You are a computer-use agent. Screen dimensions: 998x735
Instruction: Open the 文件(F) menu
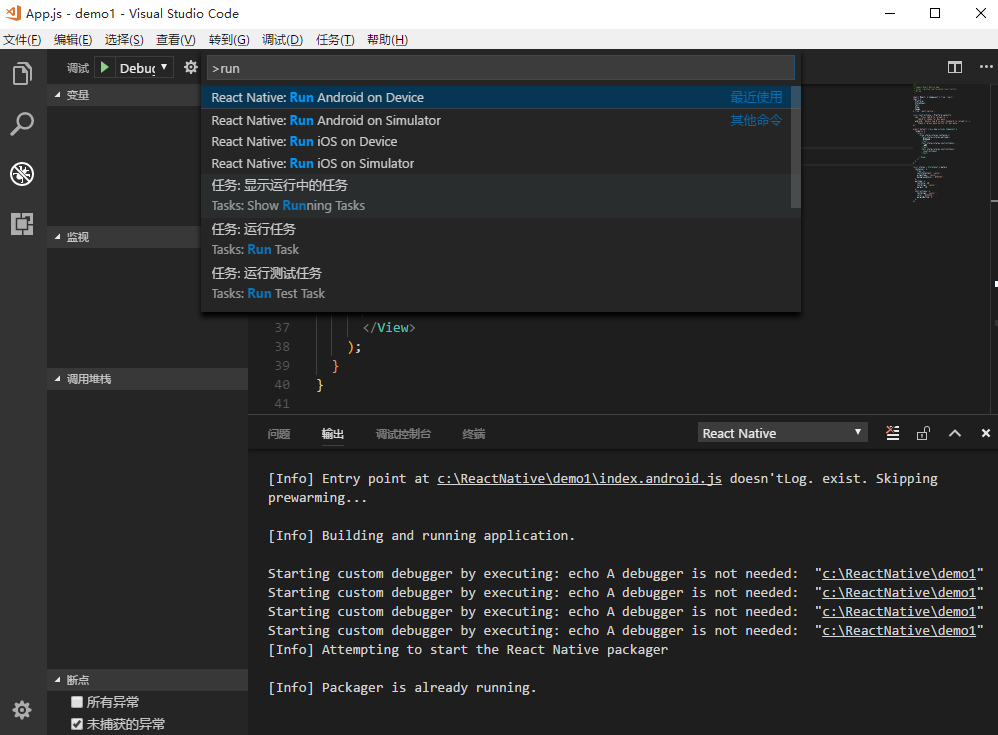(22, 39)
